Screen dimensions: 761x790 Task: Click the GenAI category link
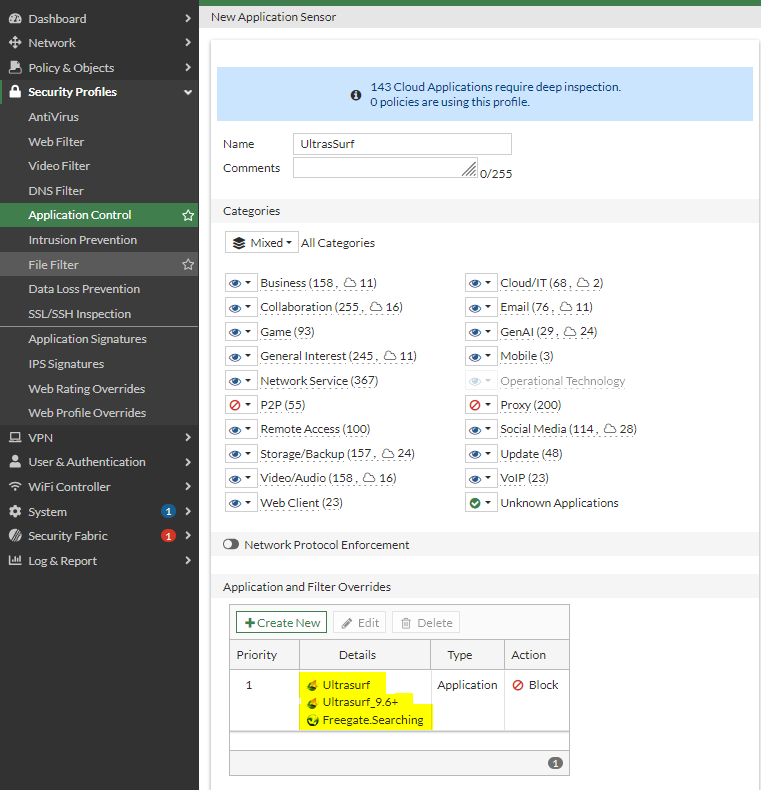(x=548, y=332)
